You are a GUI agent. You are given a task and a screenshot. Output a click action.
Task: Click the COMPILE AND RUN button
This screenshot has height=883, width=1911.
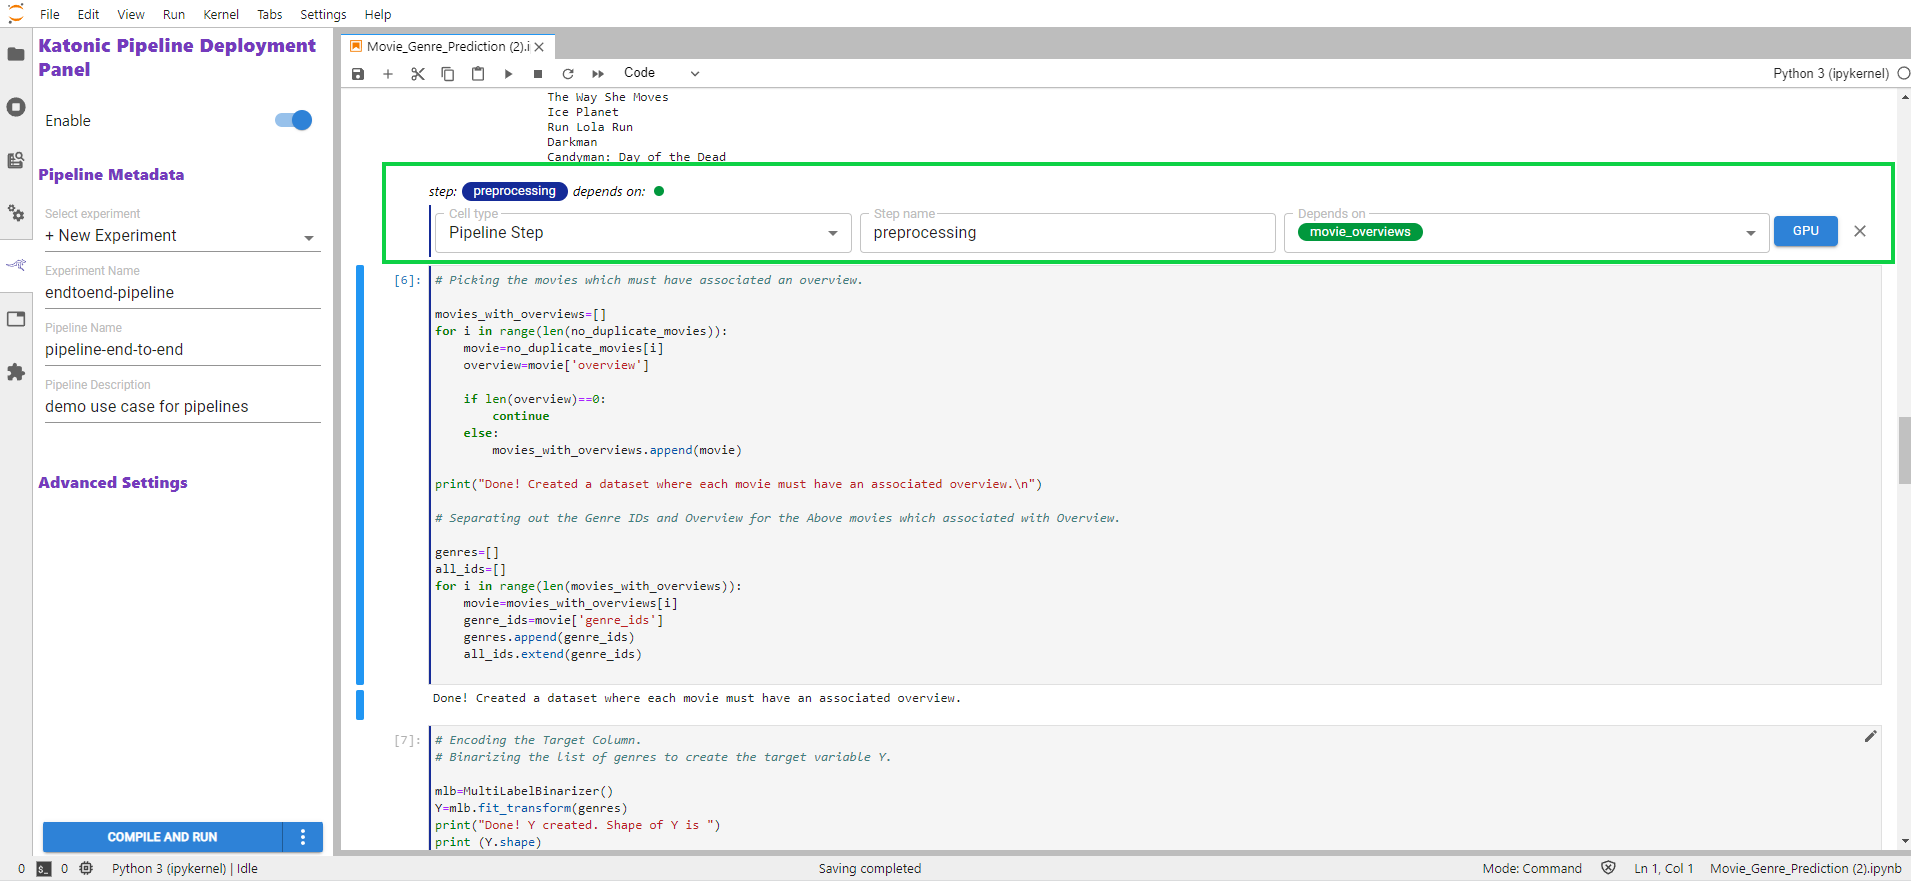(162, 837)
